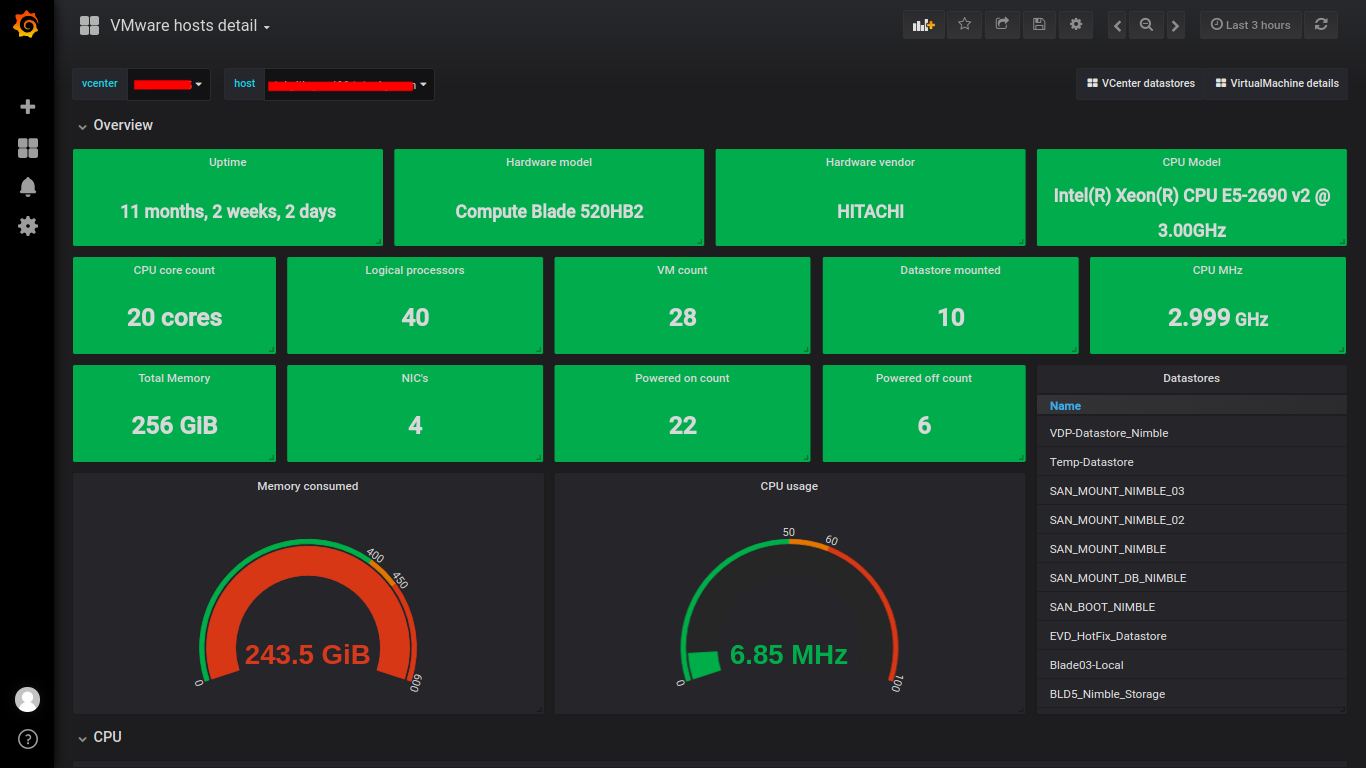Open the VirtualMachine details link
This screenshot has width=1366, height=768.
(x=1277, y=84)
